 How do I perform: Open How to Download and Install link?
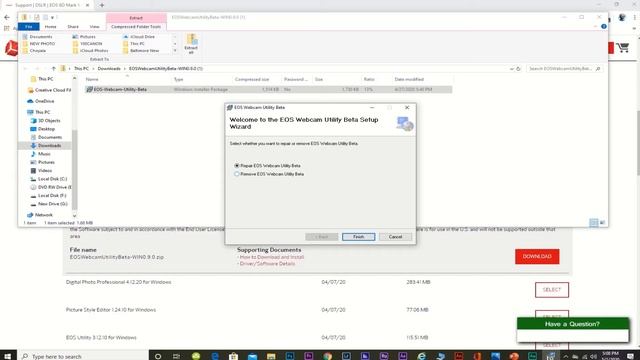click(x=272, y=257)
